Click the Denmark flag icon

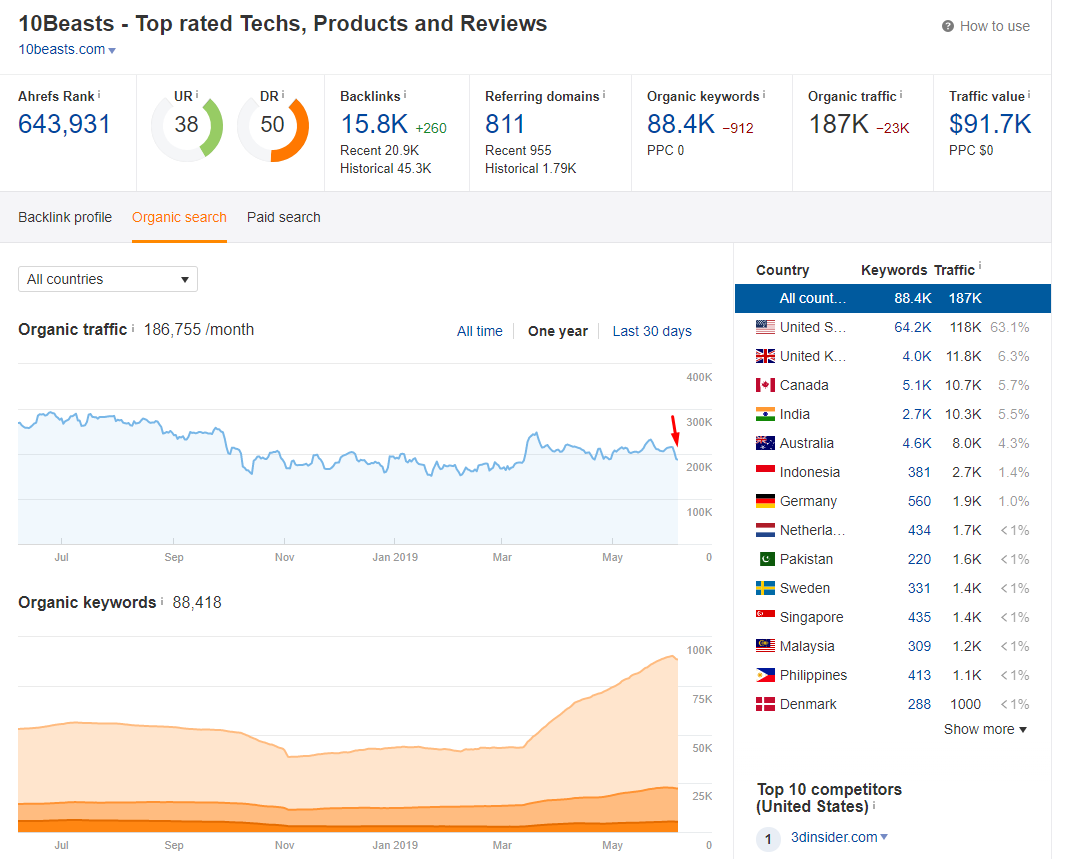[765, 704]
